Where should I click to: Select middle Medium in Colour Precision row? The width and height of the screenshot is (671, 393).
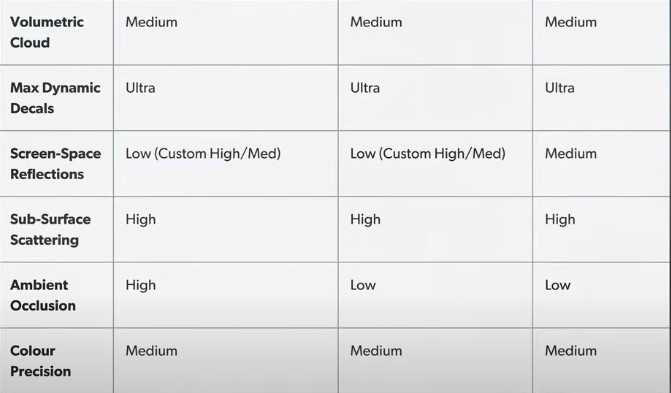point(376,351)
